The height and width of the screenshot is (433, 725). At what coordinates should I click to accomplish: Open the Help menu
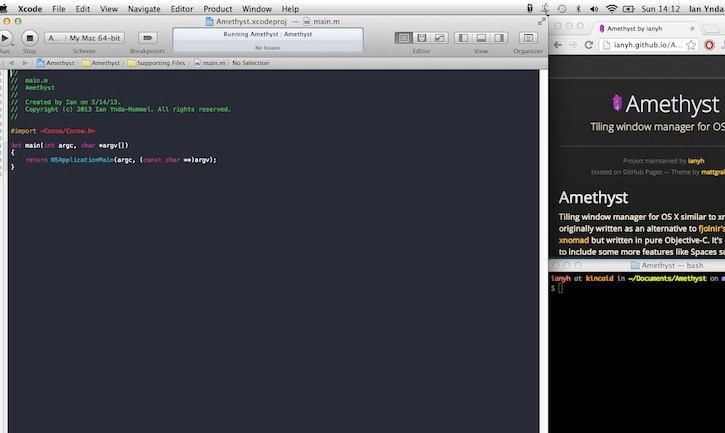click(290, 9)
